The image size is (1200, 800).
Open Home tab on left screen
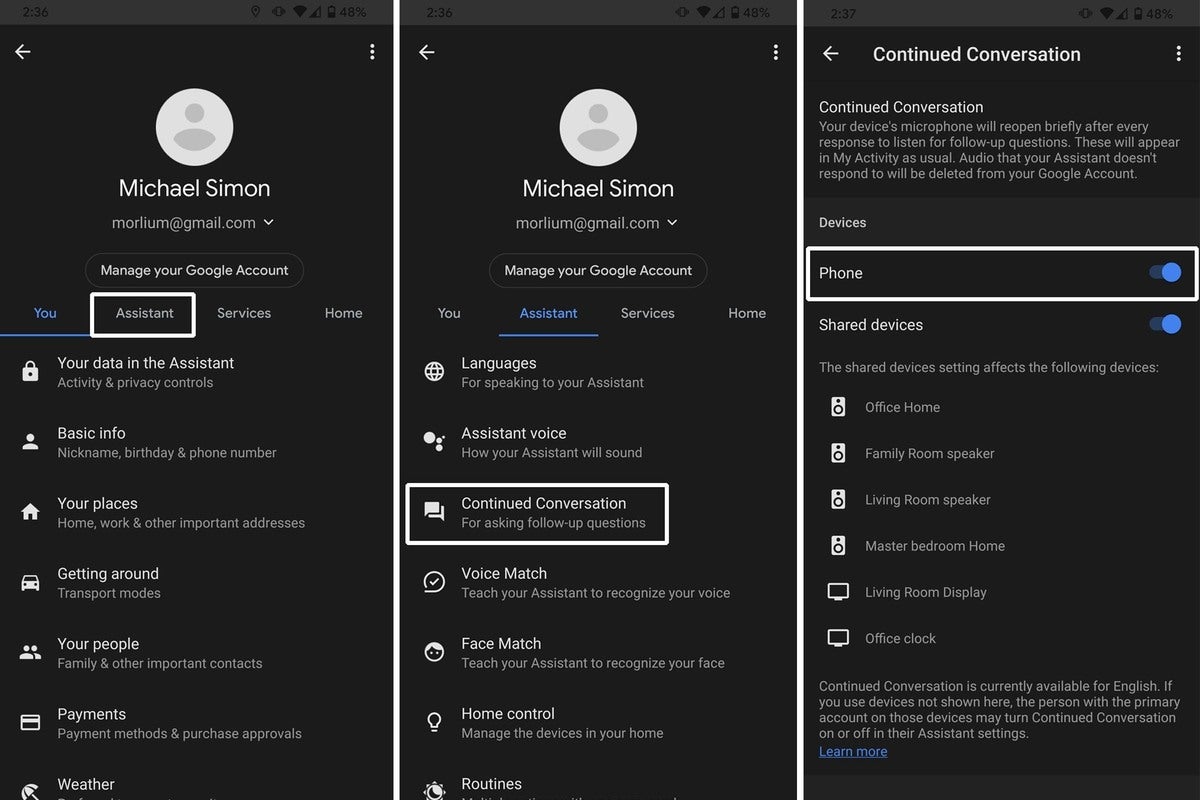(343, 313)
